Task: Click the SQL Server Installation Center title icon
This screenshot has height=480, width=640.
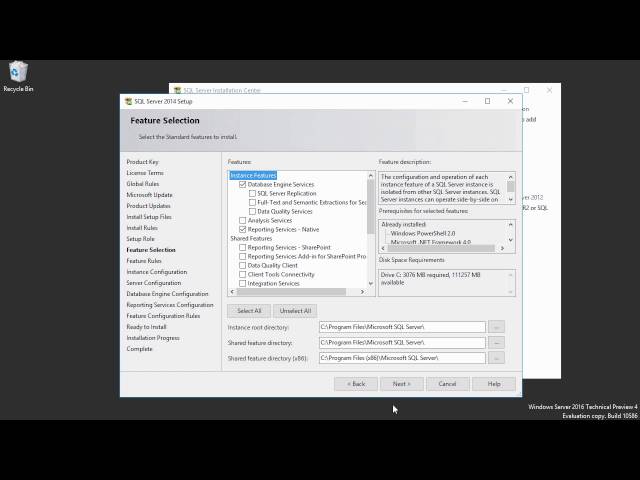Action: 177,90
